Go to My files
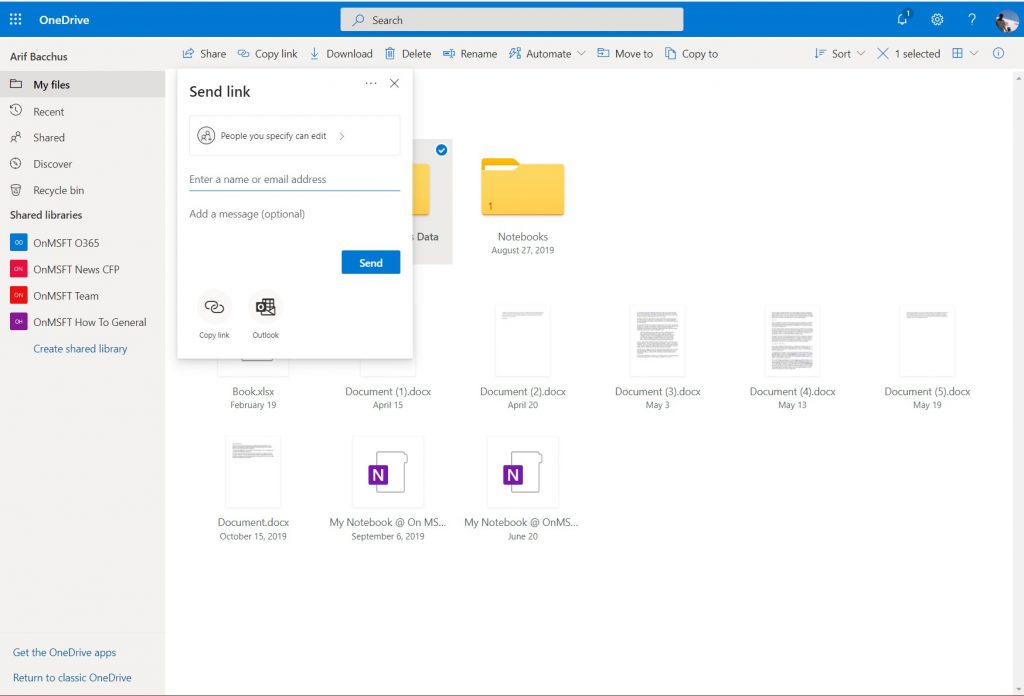This screenshot has width=1024, height=696. [x=82, y=84]
